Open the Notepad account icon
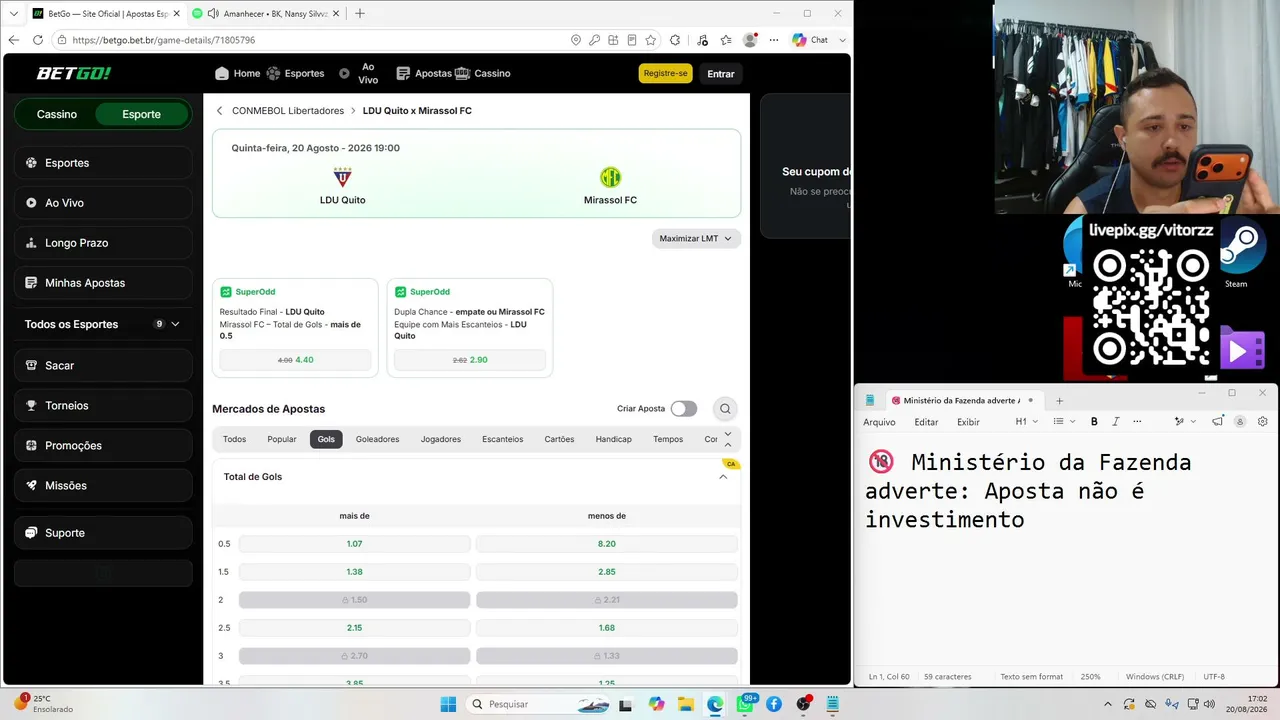The width and height of the screenshot is (1280, 720). point(1241,422)
